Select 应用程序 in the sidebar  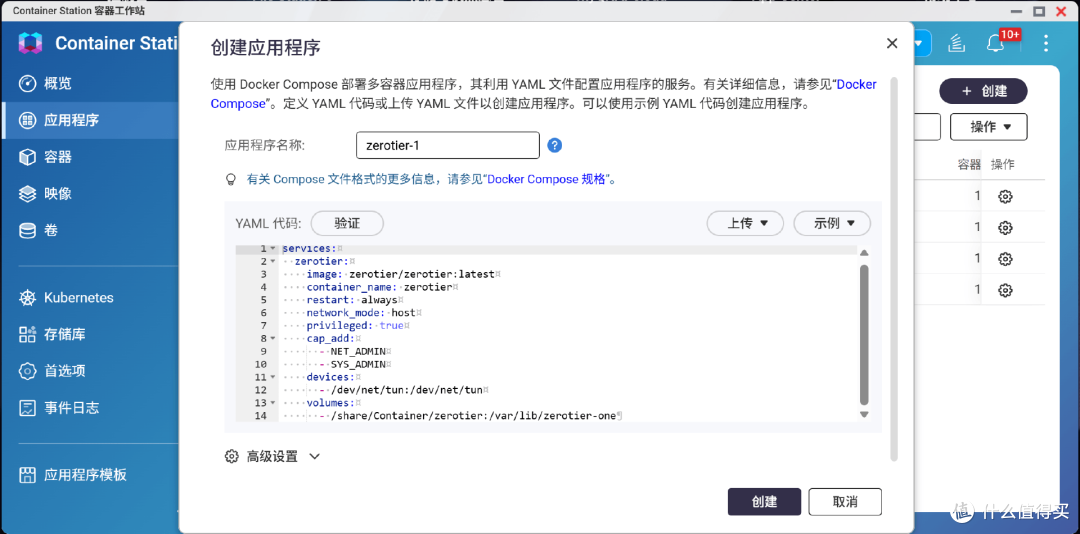pos(90,121)
